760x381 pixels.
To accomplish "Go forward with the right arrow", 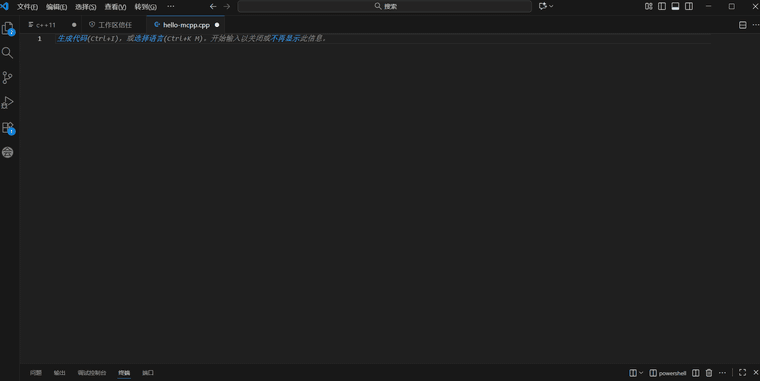I will (226, 6).
